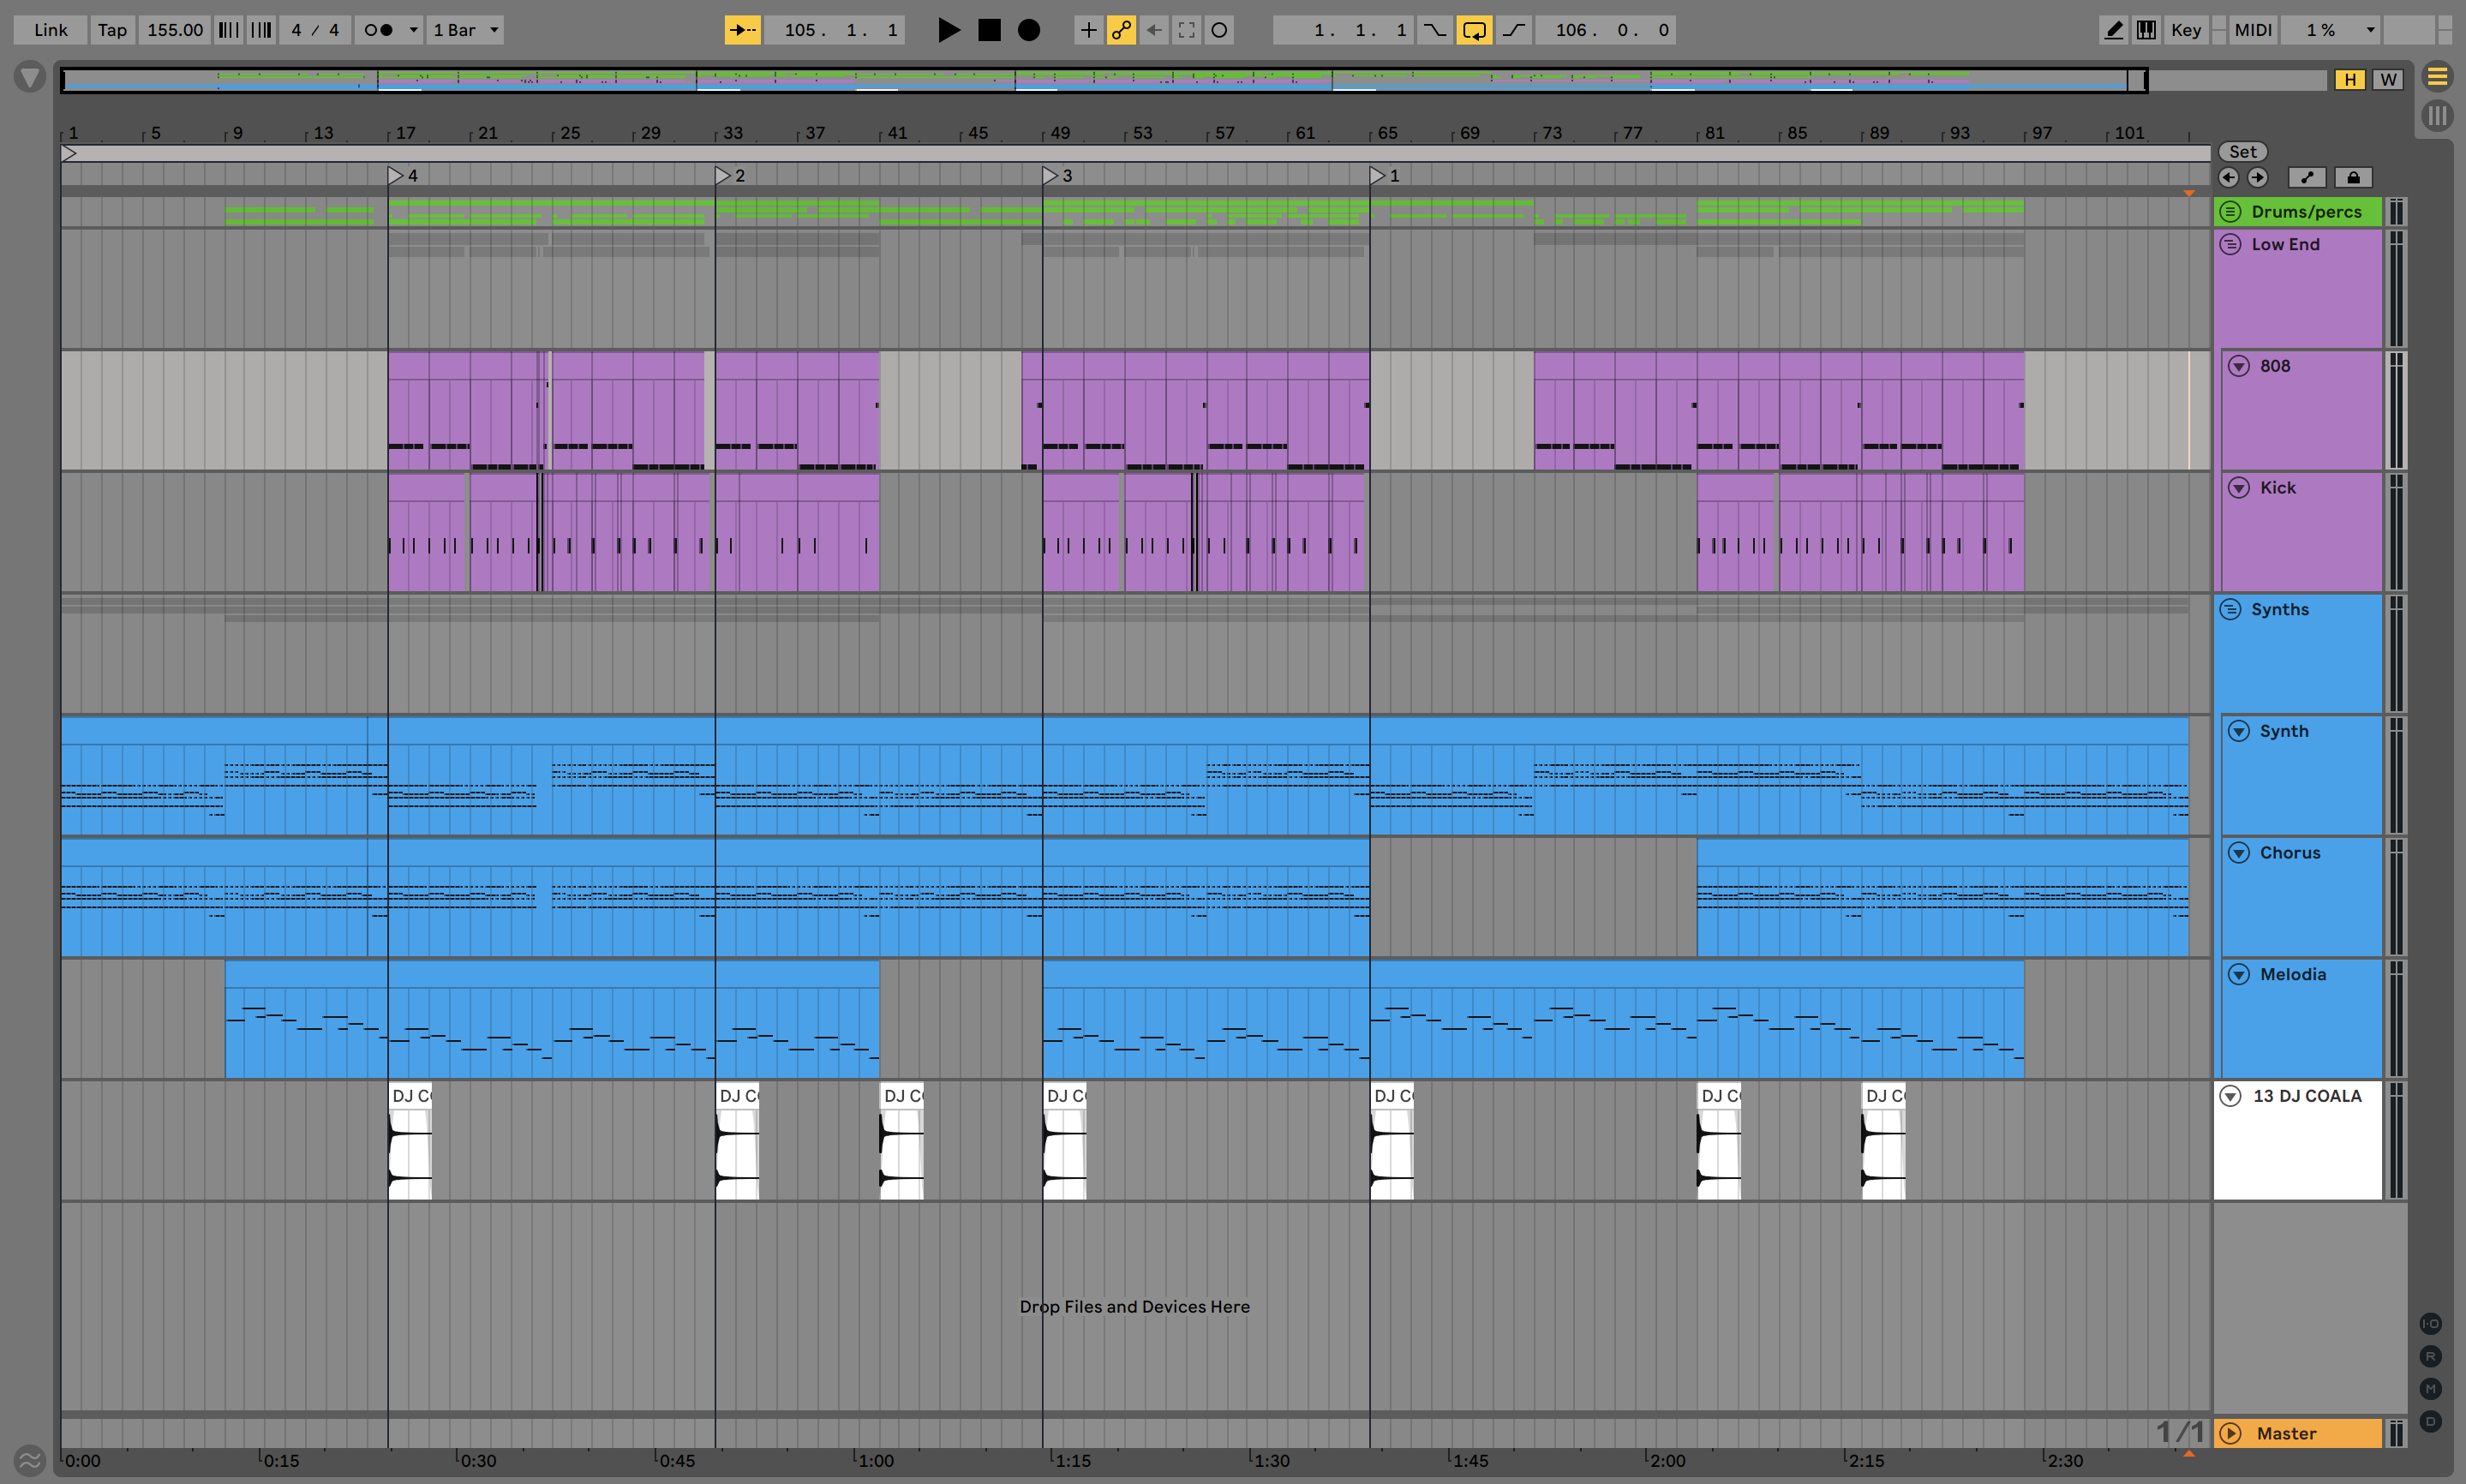This screenshot has width=2466, height=1484.
Task: Select the 4 / 4 time signature field
Action: (x=315, y=30)
